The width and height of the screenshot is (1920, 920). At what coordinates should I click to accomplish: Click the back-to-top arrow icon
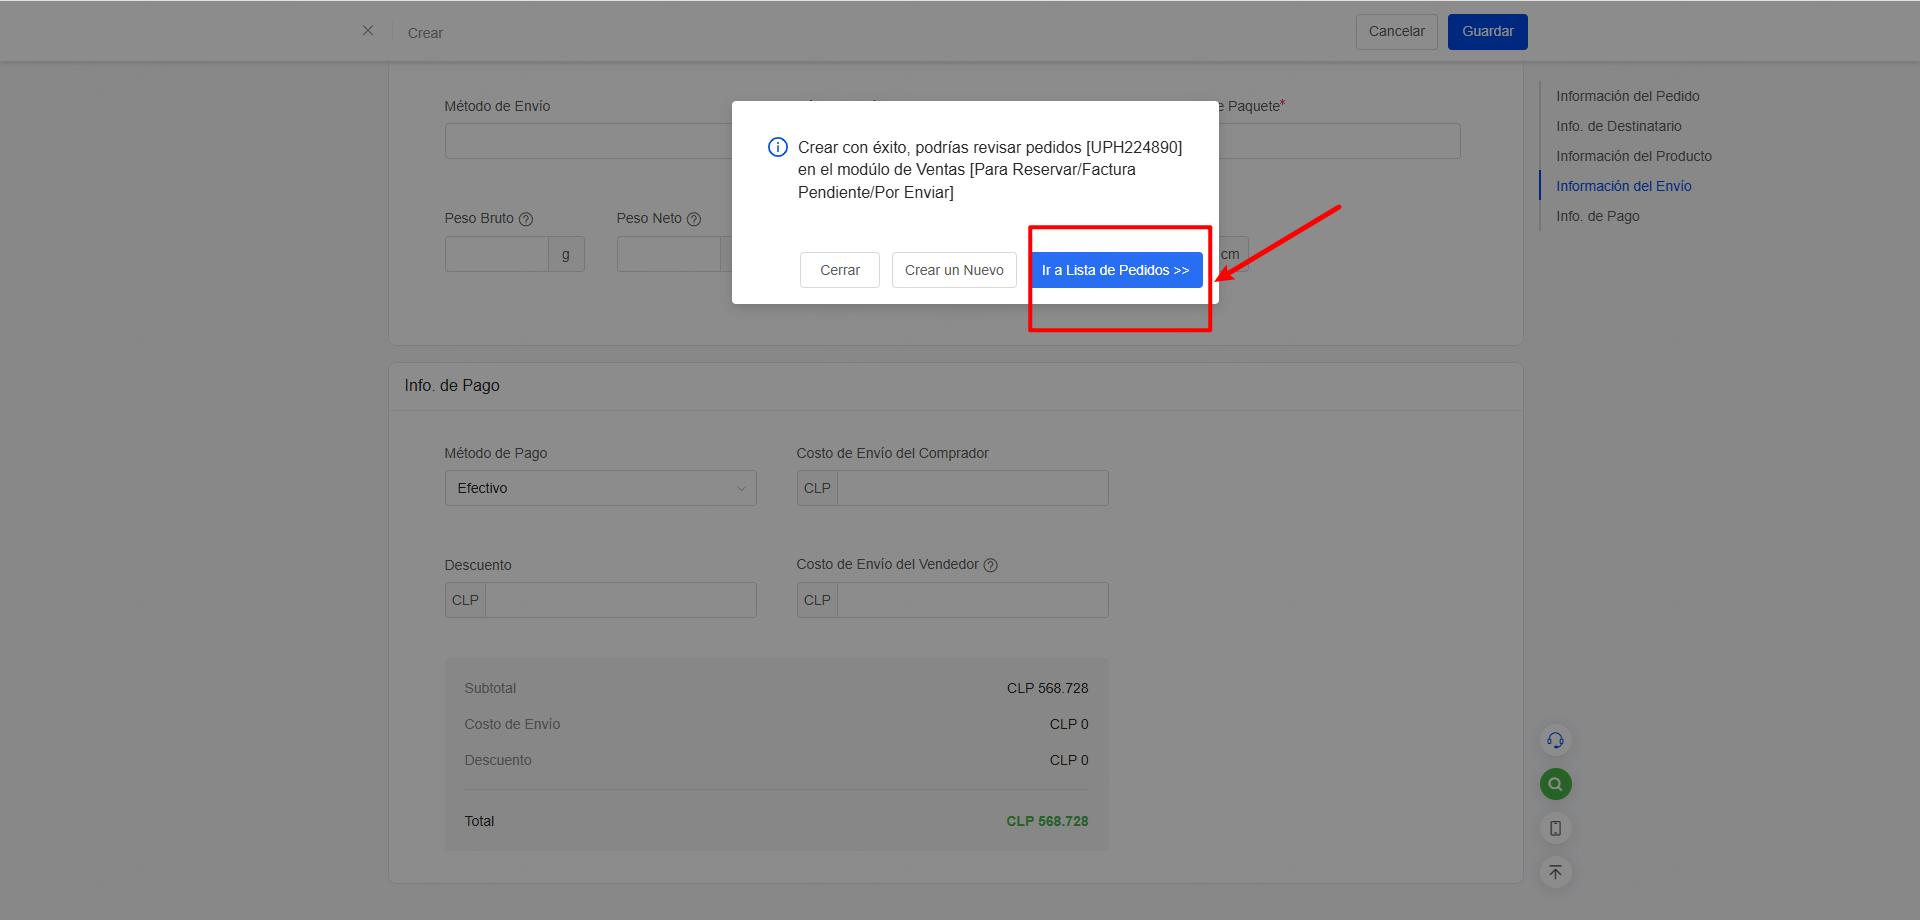pos(1555,872)
